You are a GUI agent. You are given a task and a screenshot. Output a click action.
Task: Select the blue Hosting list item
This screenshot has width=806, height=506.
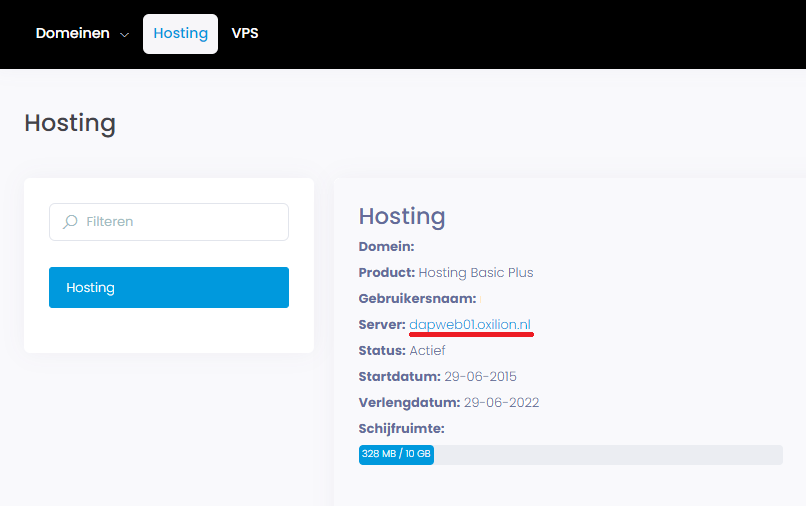[169, 287]
